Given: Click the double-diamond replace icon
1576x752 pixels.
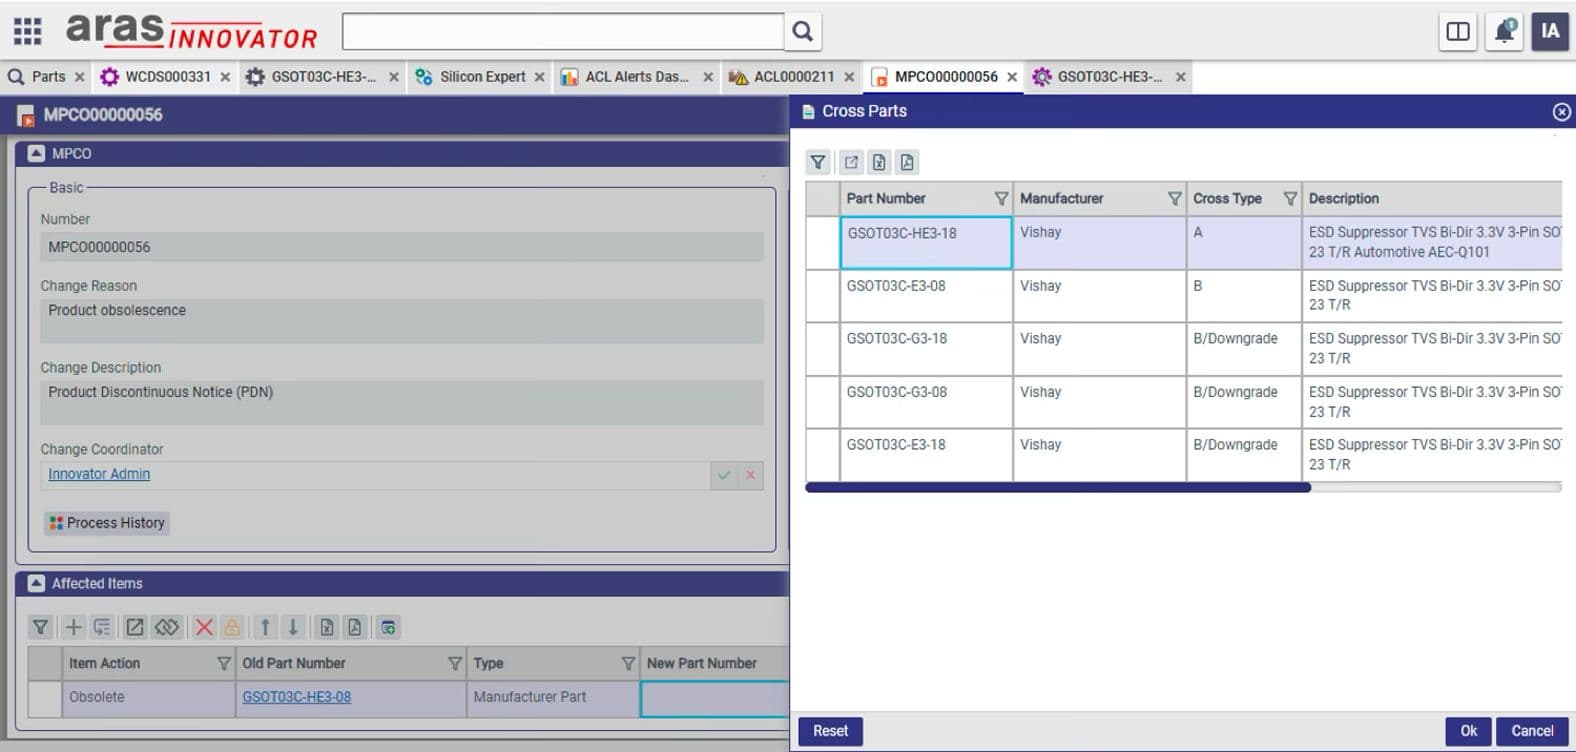Looking at the screenshot, I should click(x=166, y=627).
